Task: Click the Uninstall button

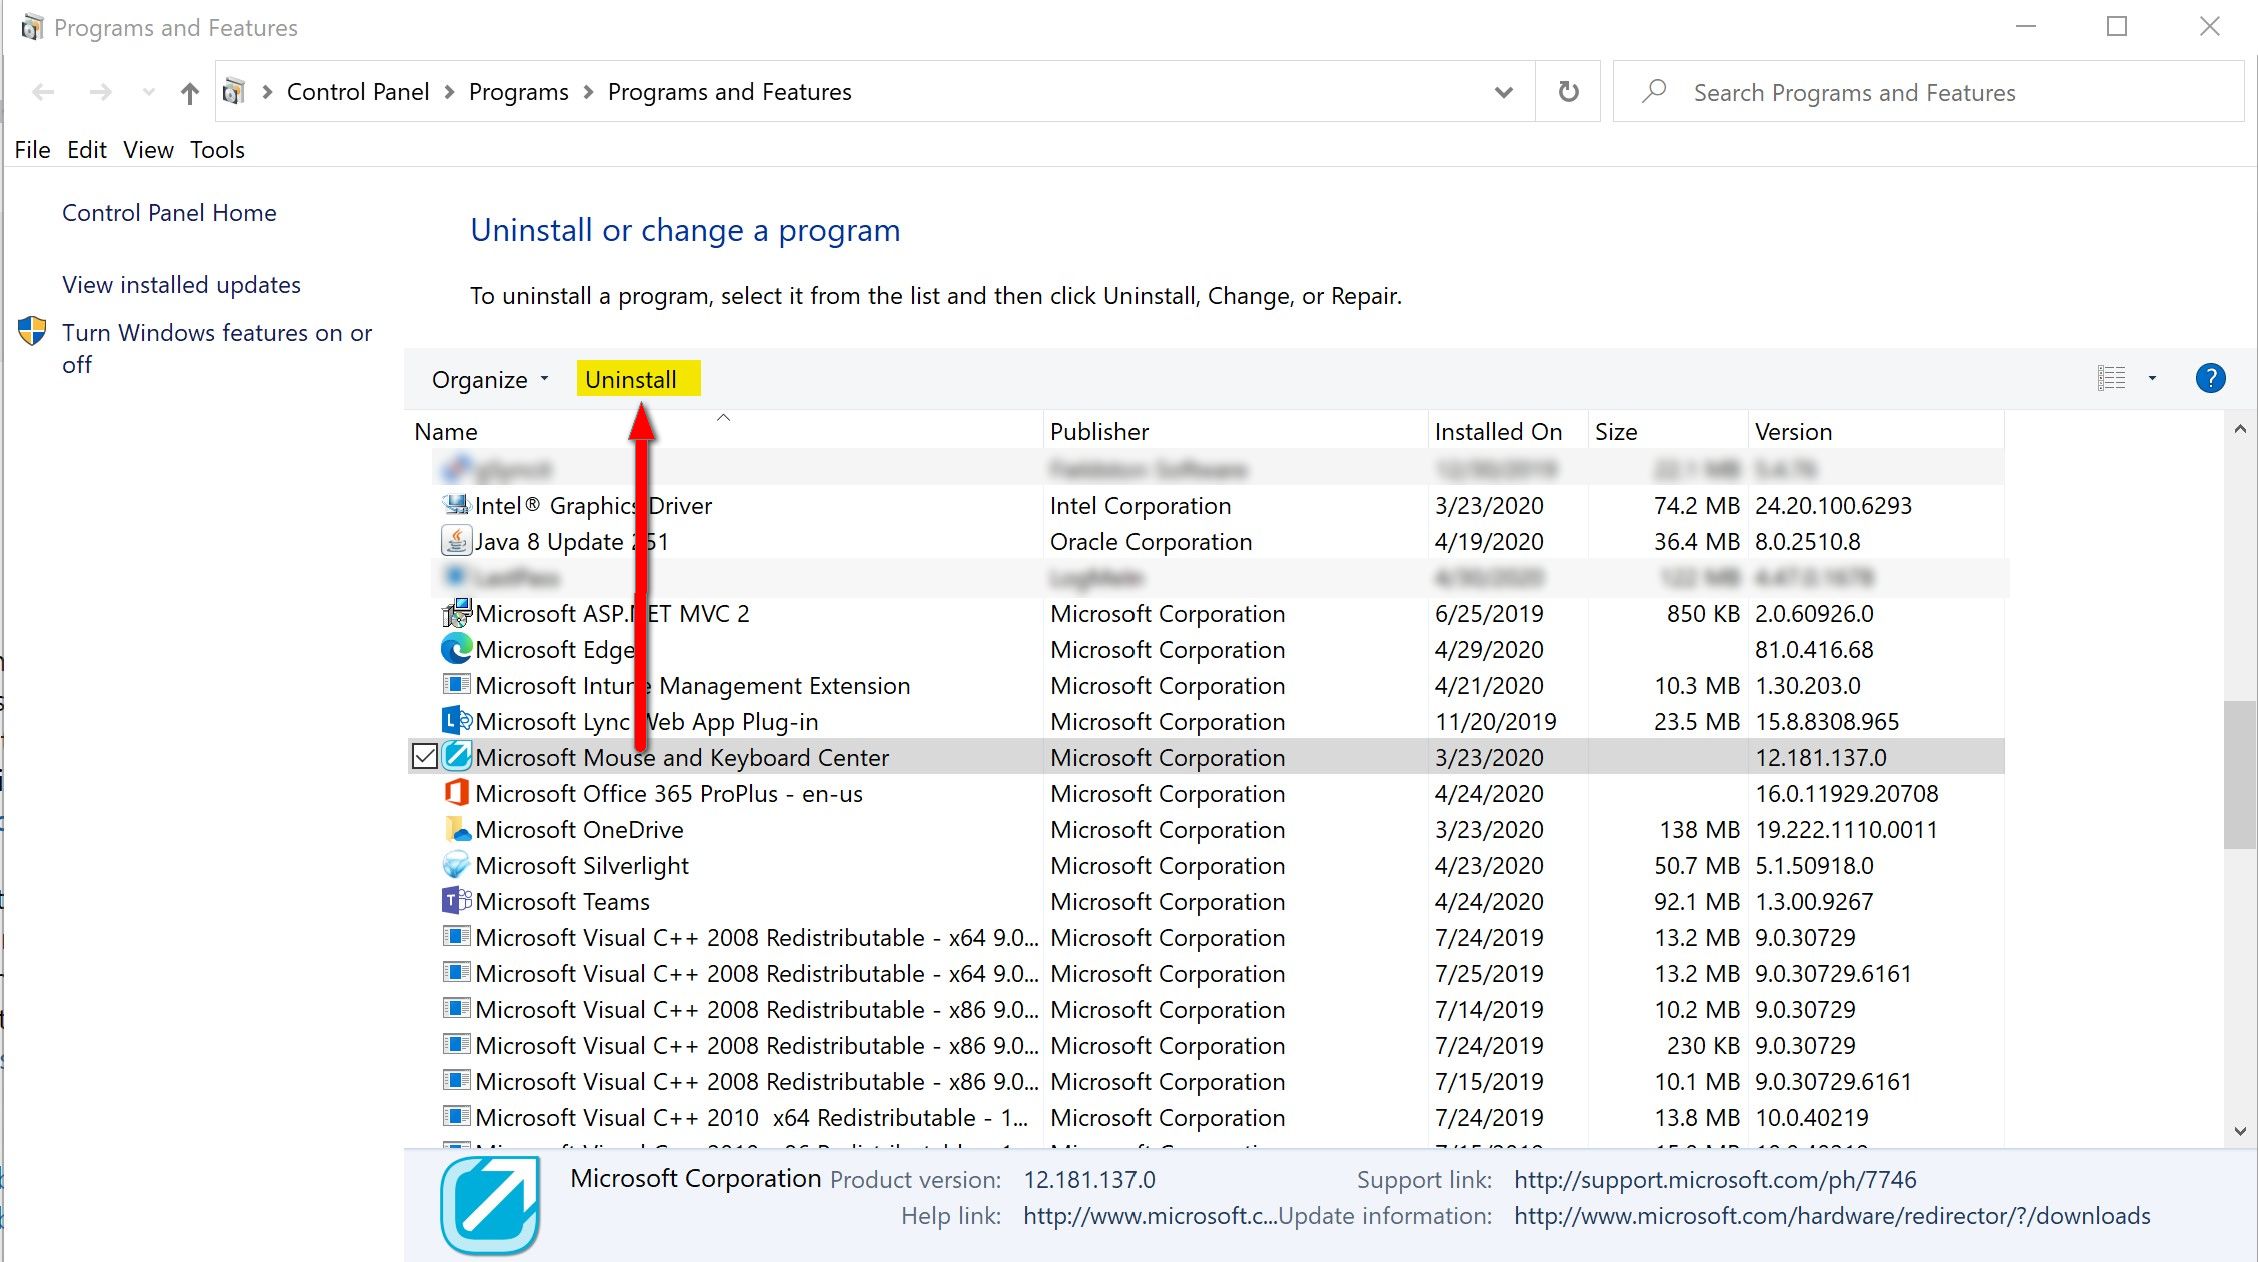Action: pos(638,380)
